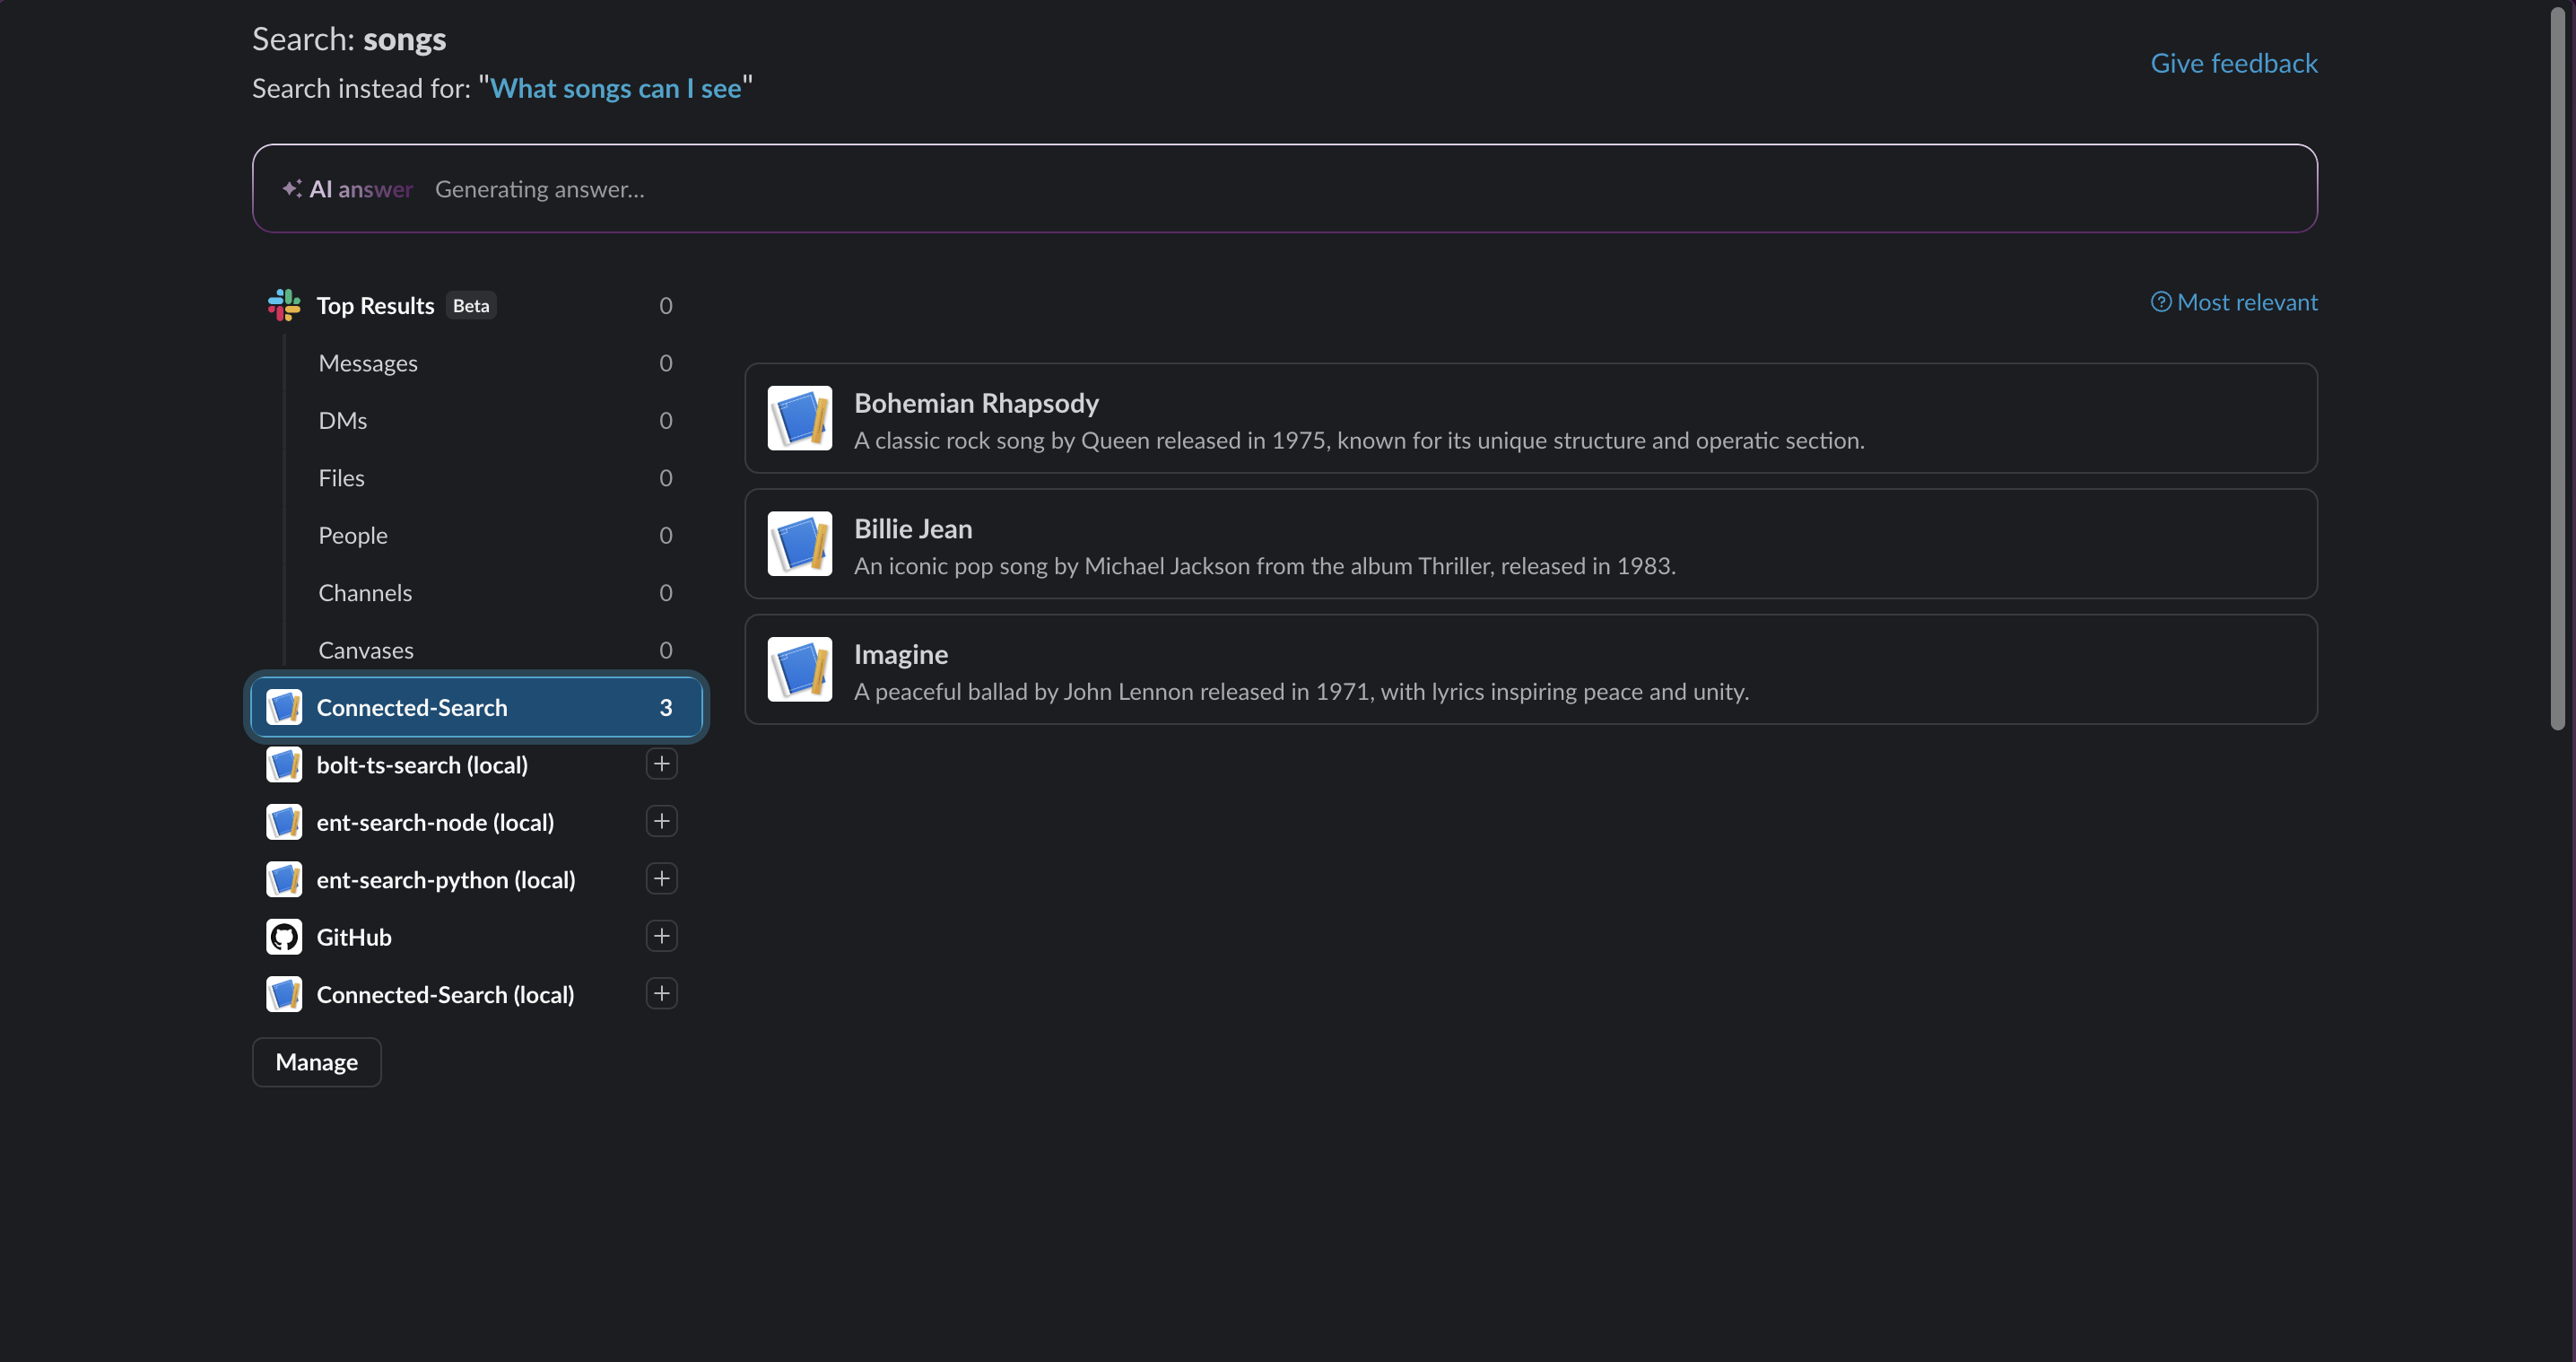Switch to the Messages results filter
2576x1362 pixels.
pos(368,363)
